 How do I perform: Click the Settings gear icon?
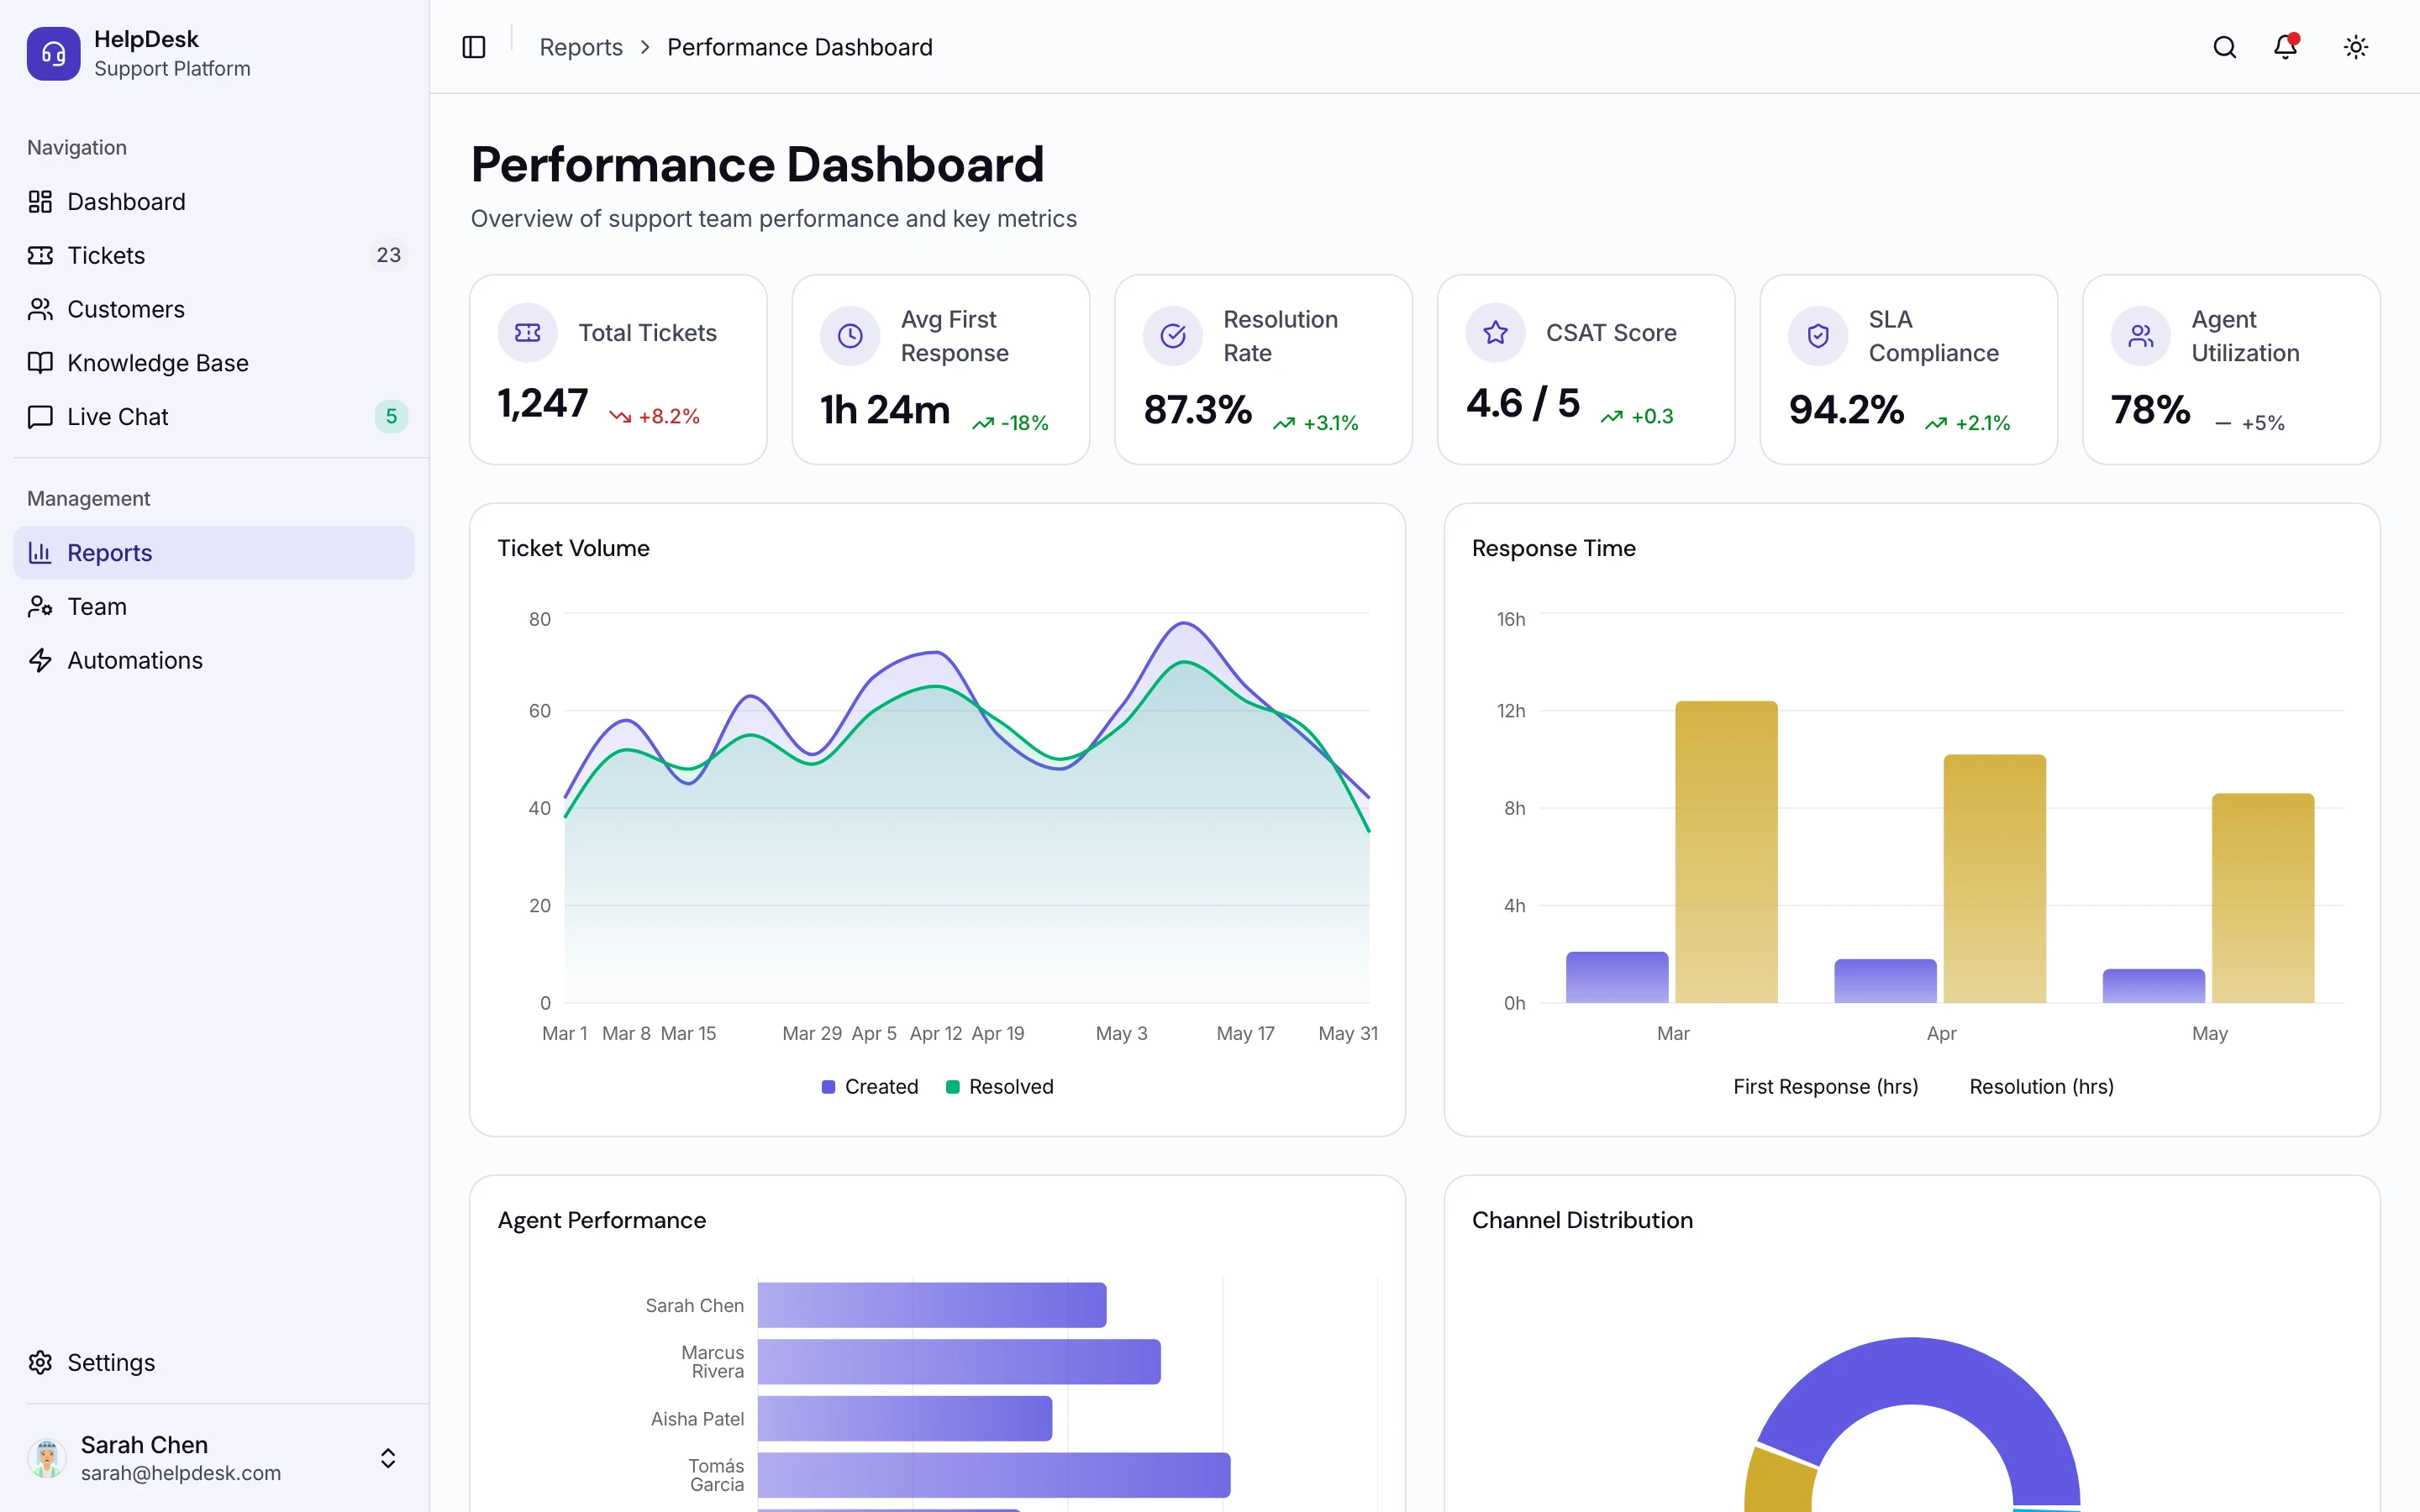(40, 1362)
